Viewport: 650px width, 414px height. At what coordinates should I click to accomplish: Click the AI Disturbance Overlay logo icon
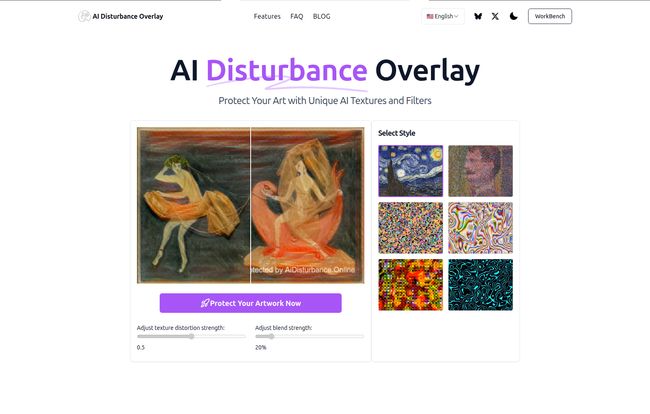click(x=84, y=16)
